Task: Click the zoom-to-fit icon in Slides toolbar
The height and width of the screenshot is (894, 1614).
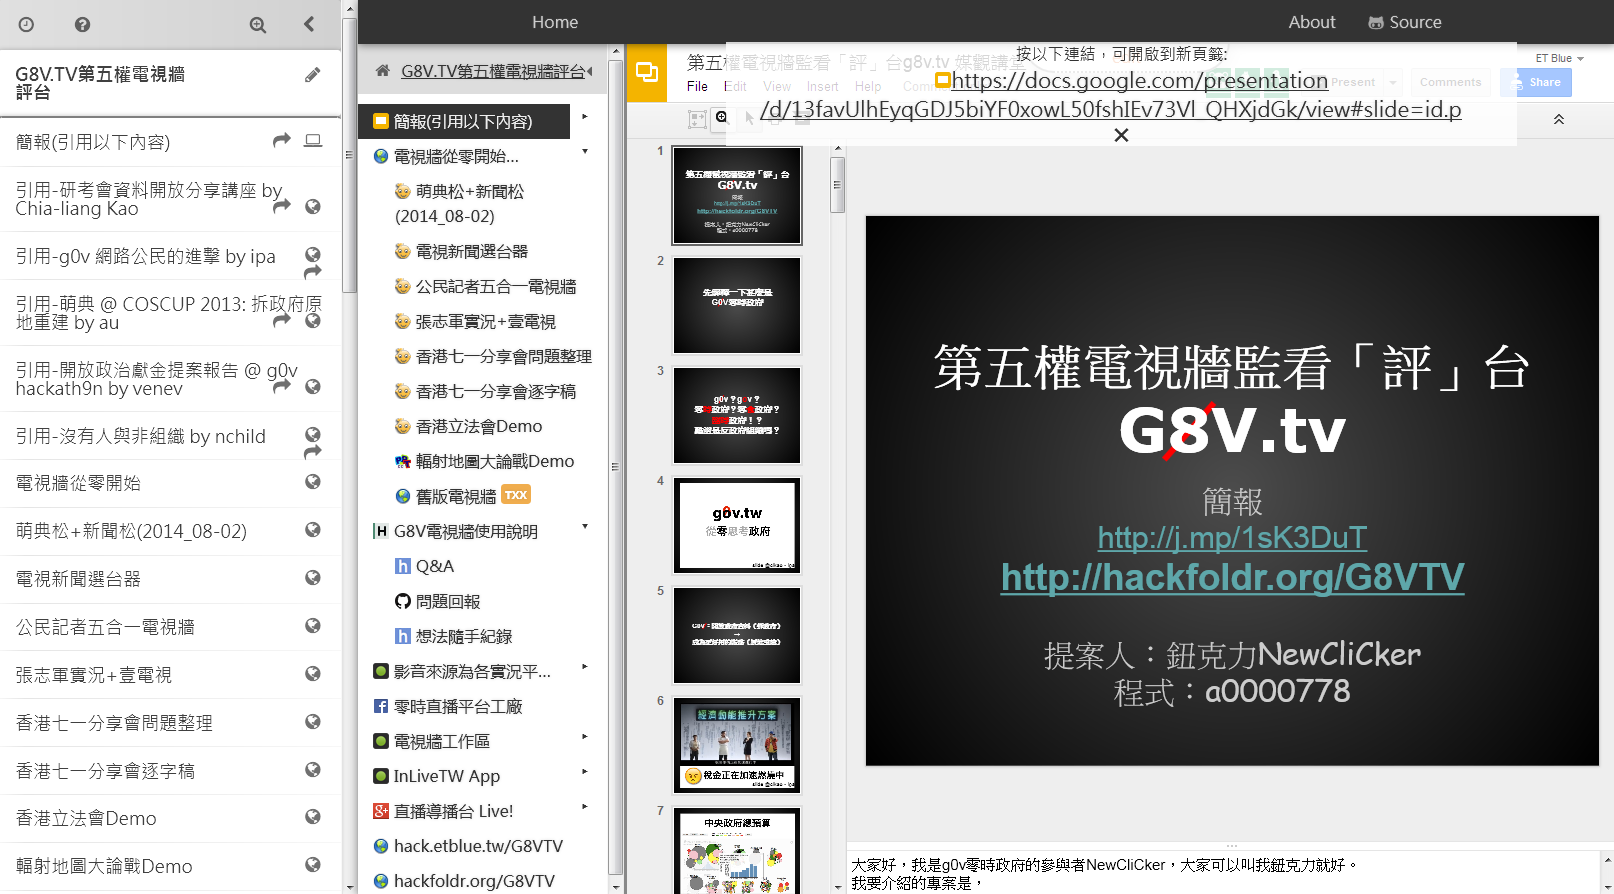Action: click(697, 119)
